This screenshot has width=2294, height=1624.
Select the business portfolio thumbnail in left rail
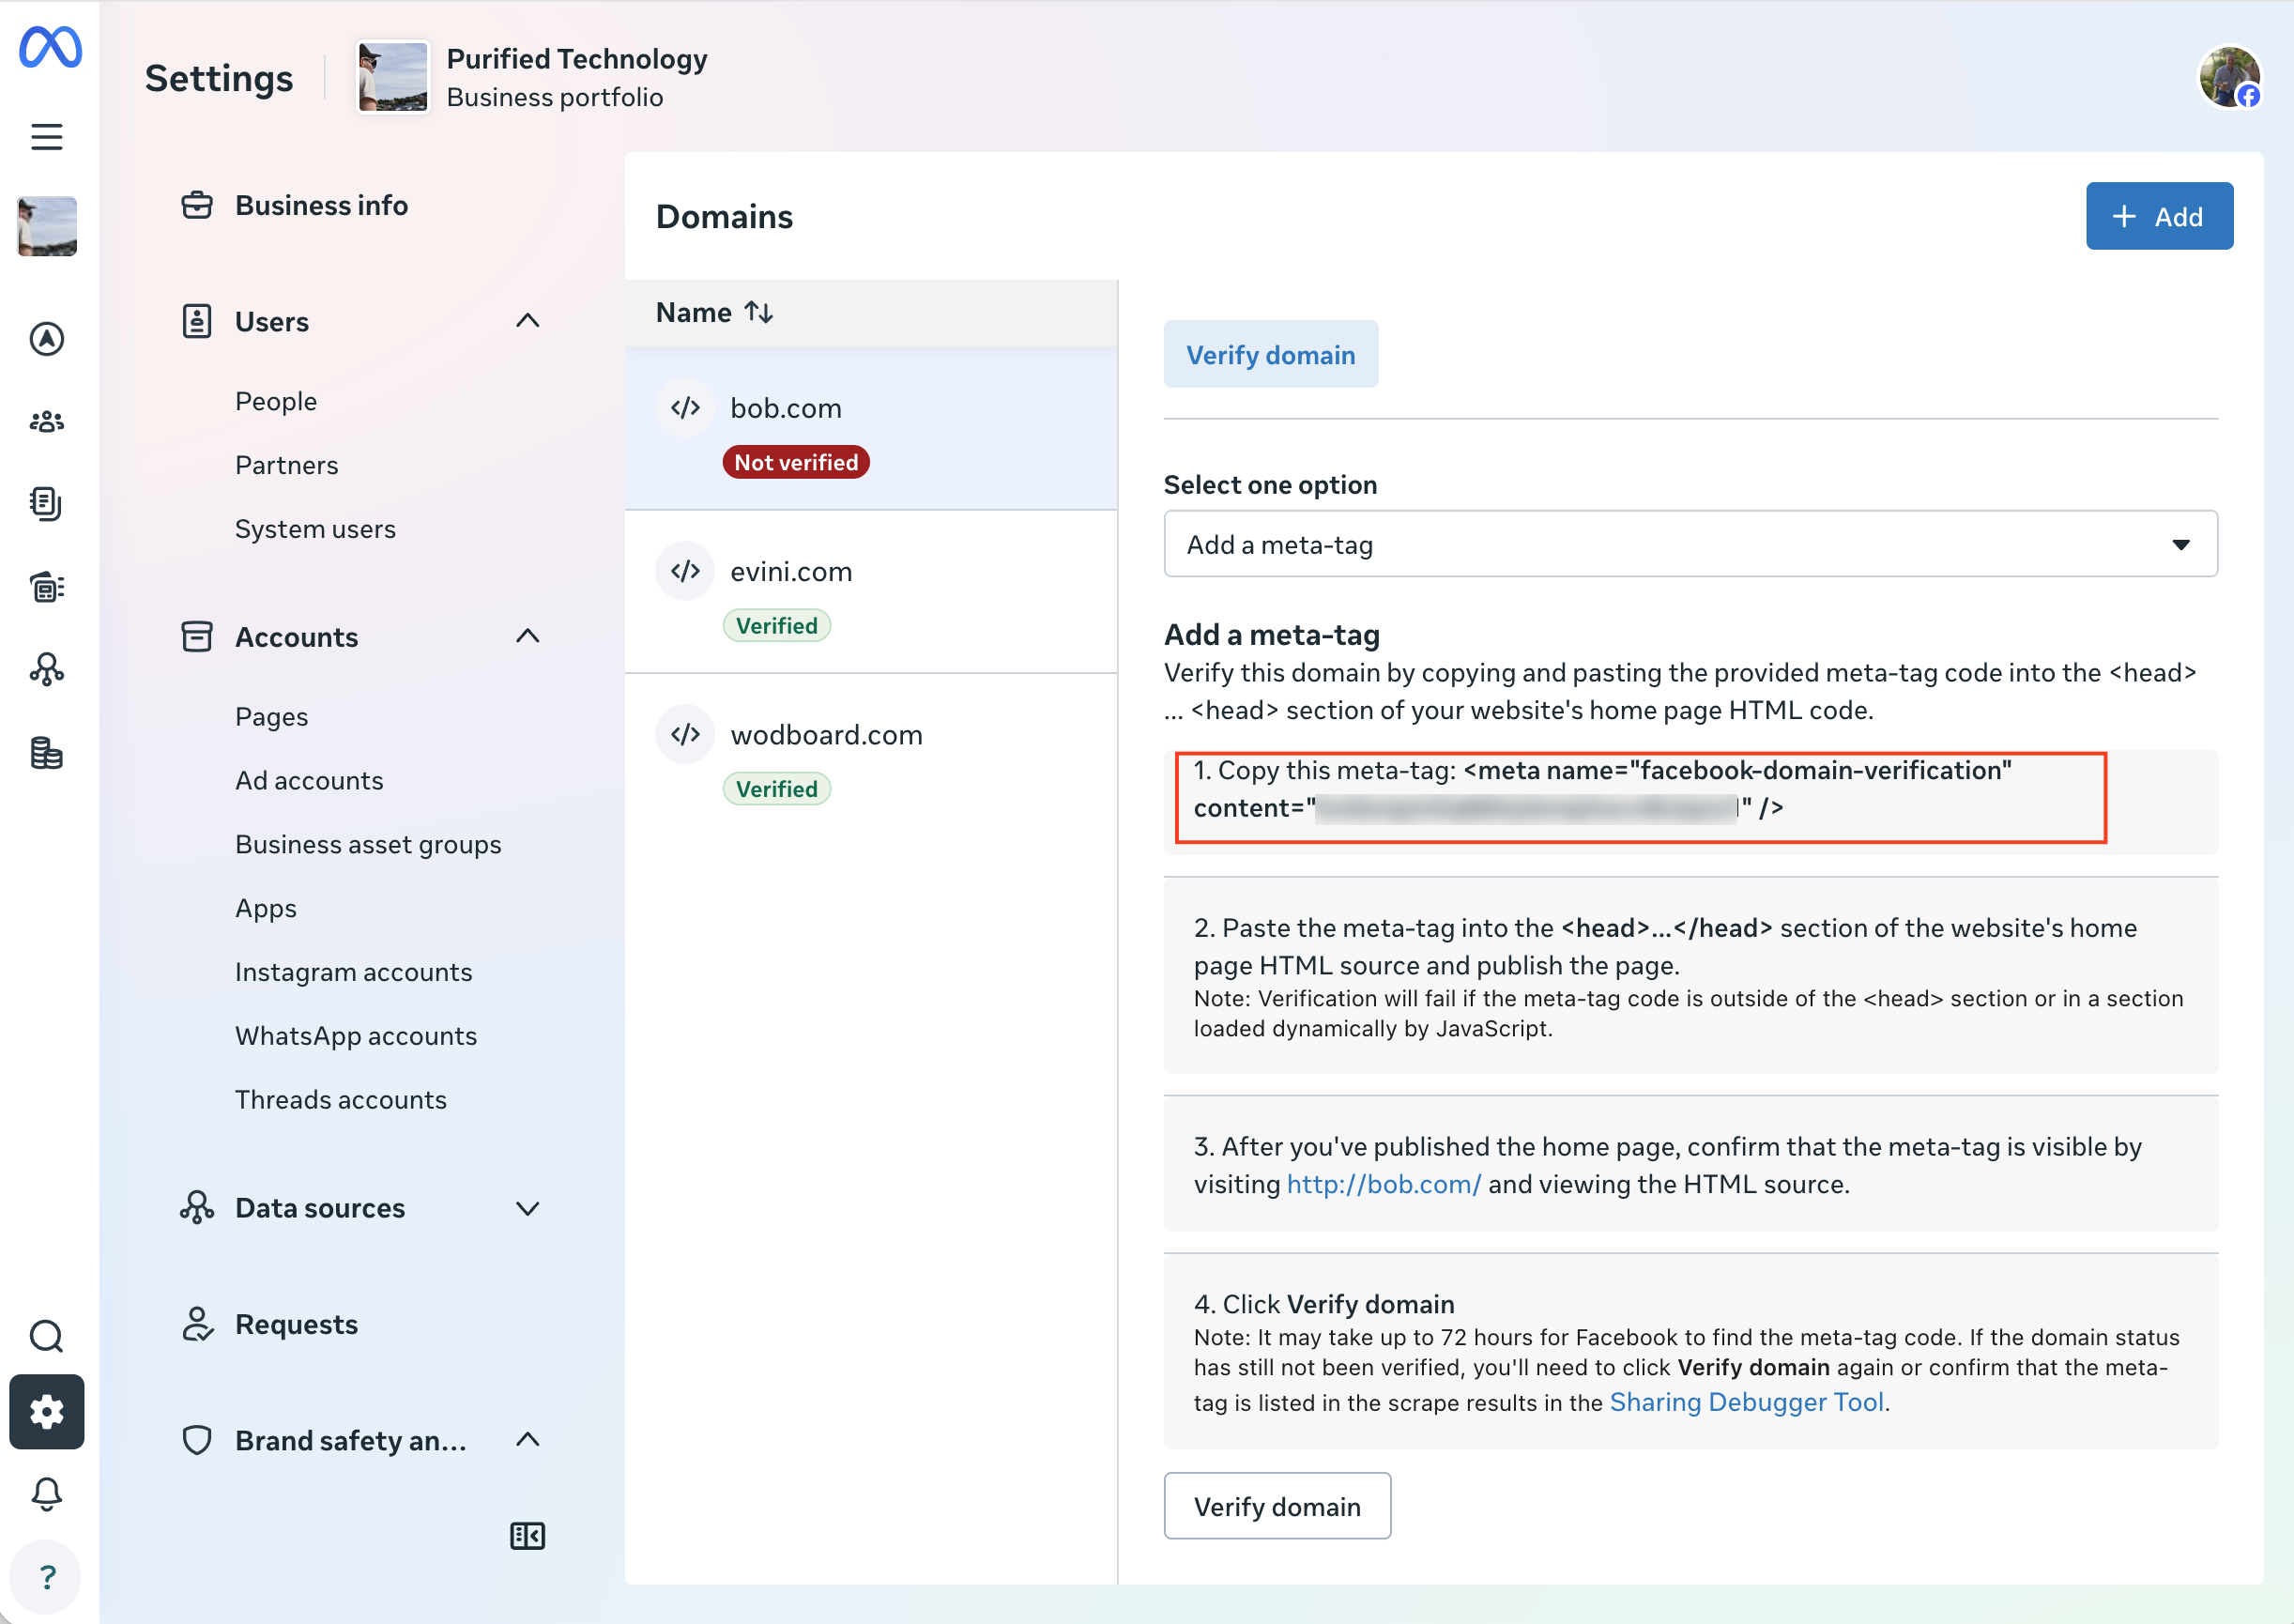pos(47,226)
